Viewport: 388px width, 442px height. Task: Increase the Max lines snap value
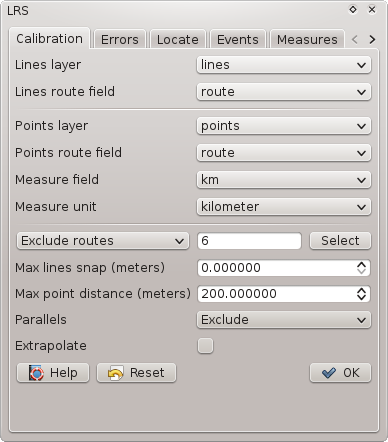click(x=362, y=264)
